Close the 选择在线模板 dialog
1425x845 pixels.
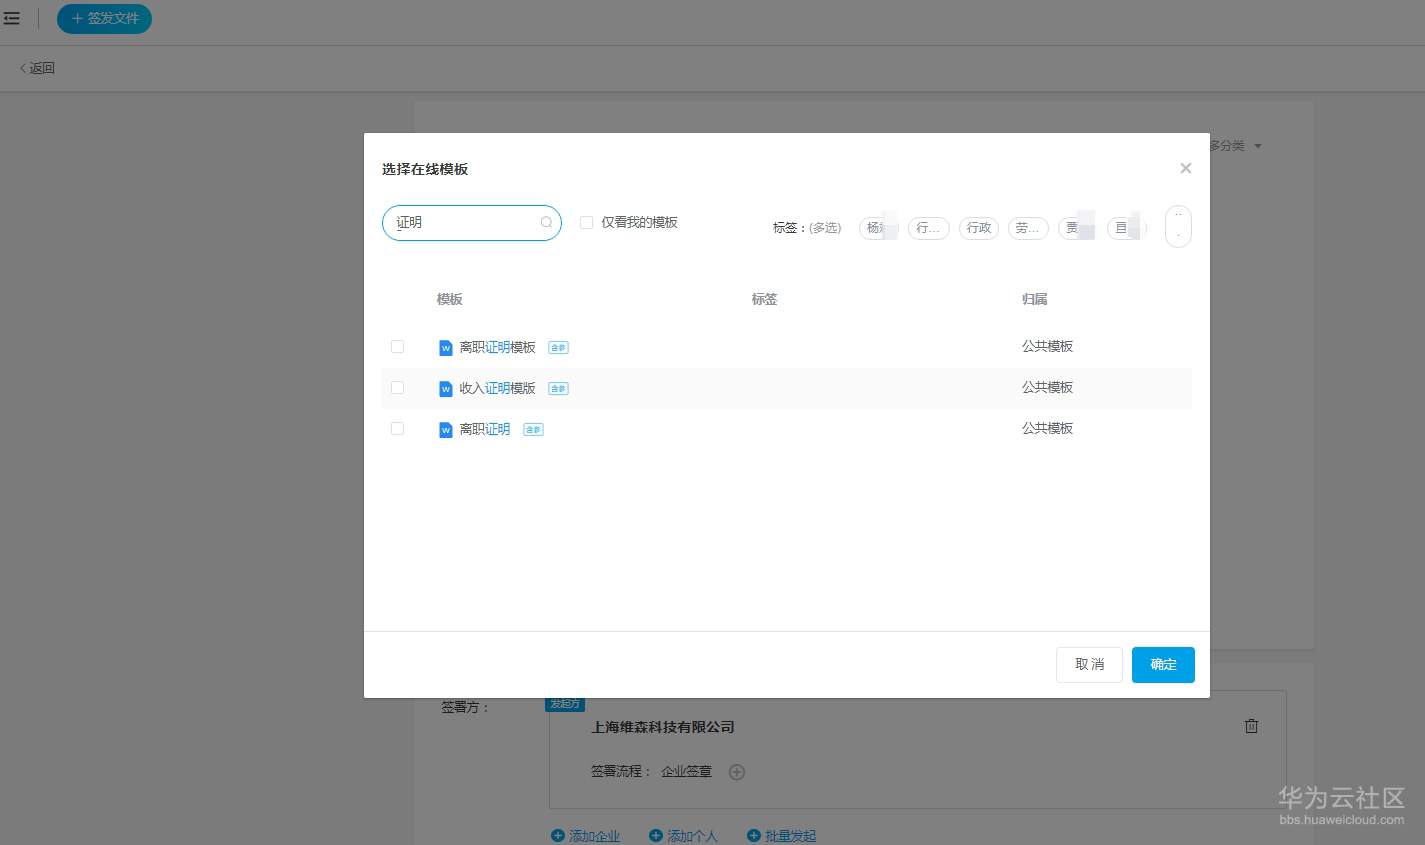pyautogui.click(x=1185, y=168)
